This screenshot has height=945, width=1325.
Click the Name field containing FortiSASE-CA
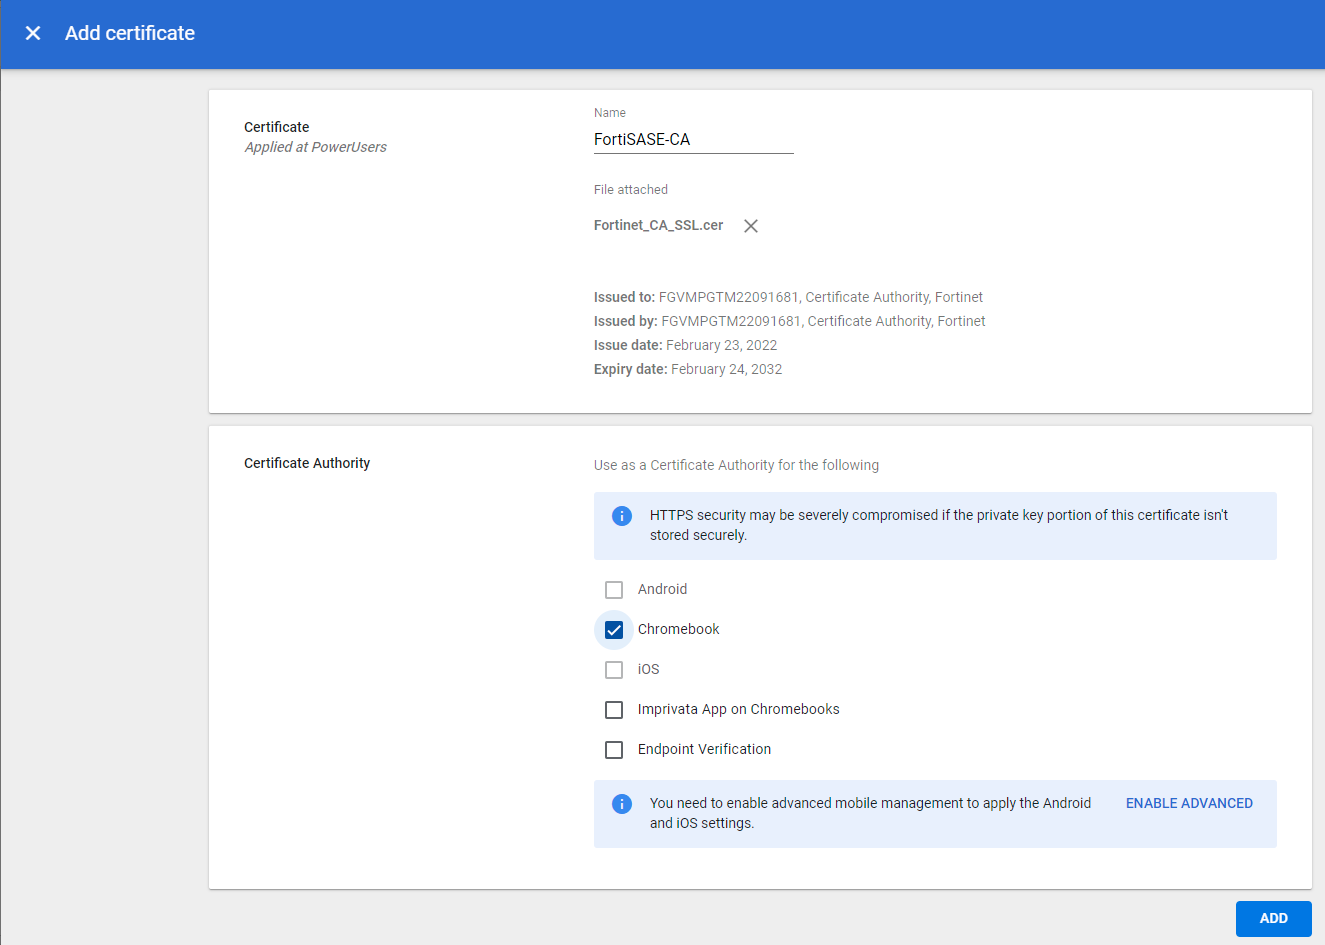pyautogui.click(x=693, y=139)
